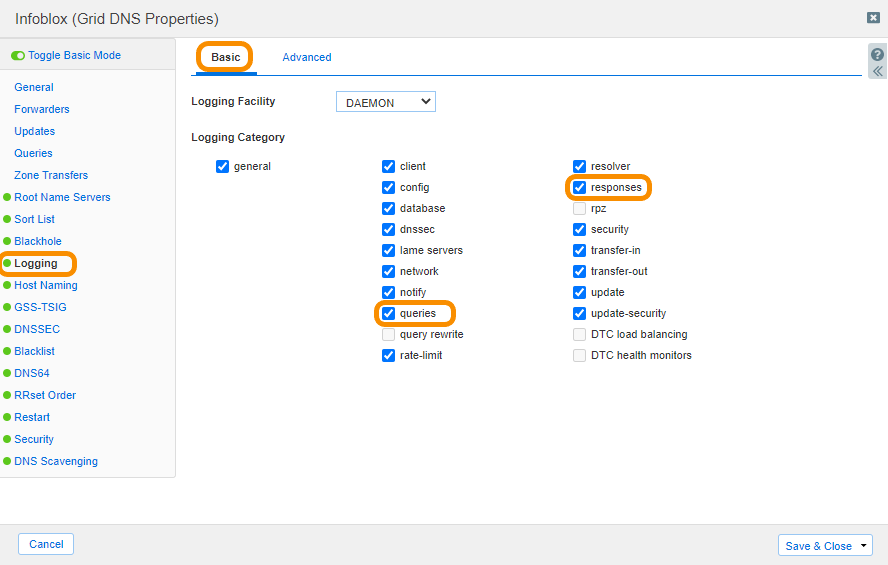Open the Zone Transfers section

point(51,176)
